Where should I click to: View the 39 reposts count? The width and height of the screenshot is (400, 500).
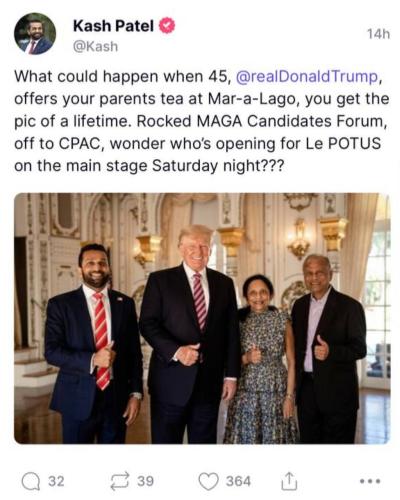point(146,481)
